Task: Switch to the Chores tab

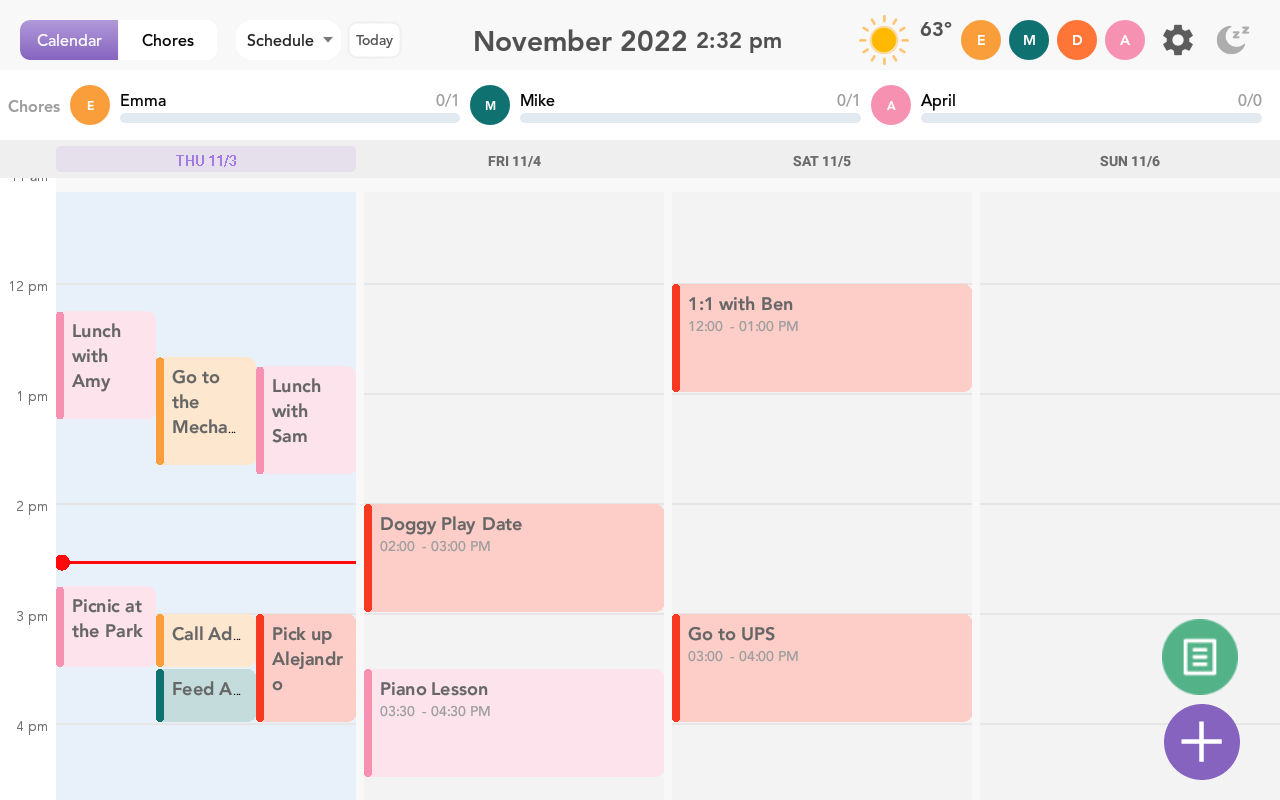Action: click(x=168, y=40)
